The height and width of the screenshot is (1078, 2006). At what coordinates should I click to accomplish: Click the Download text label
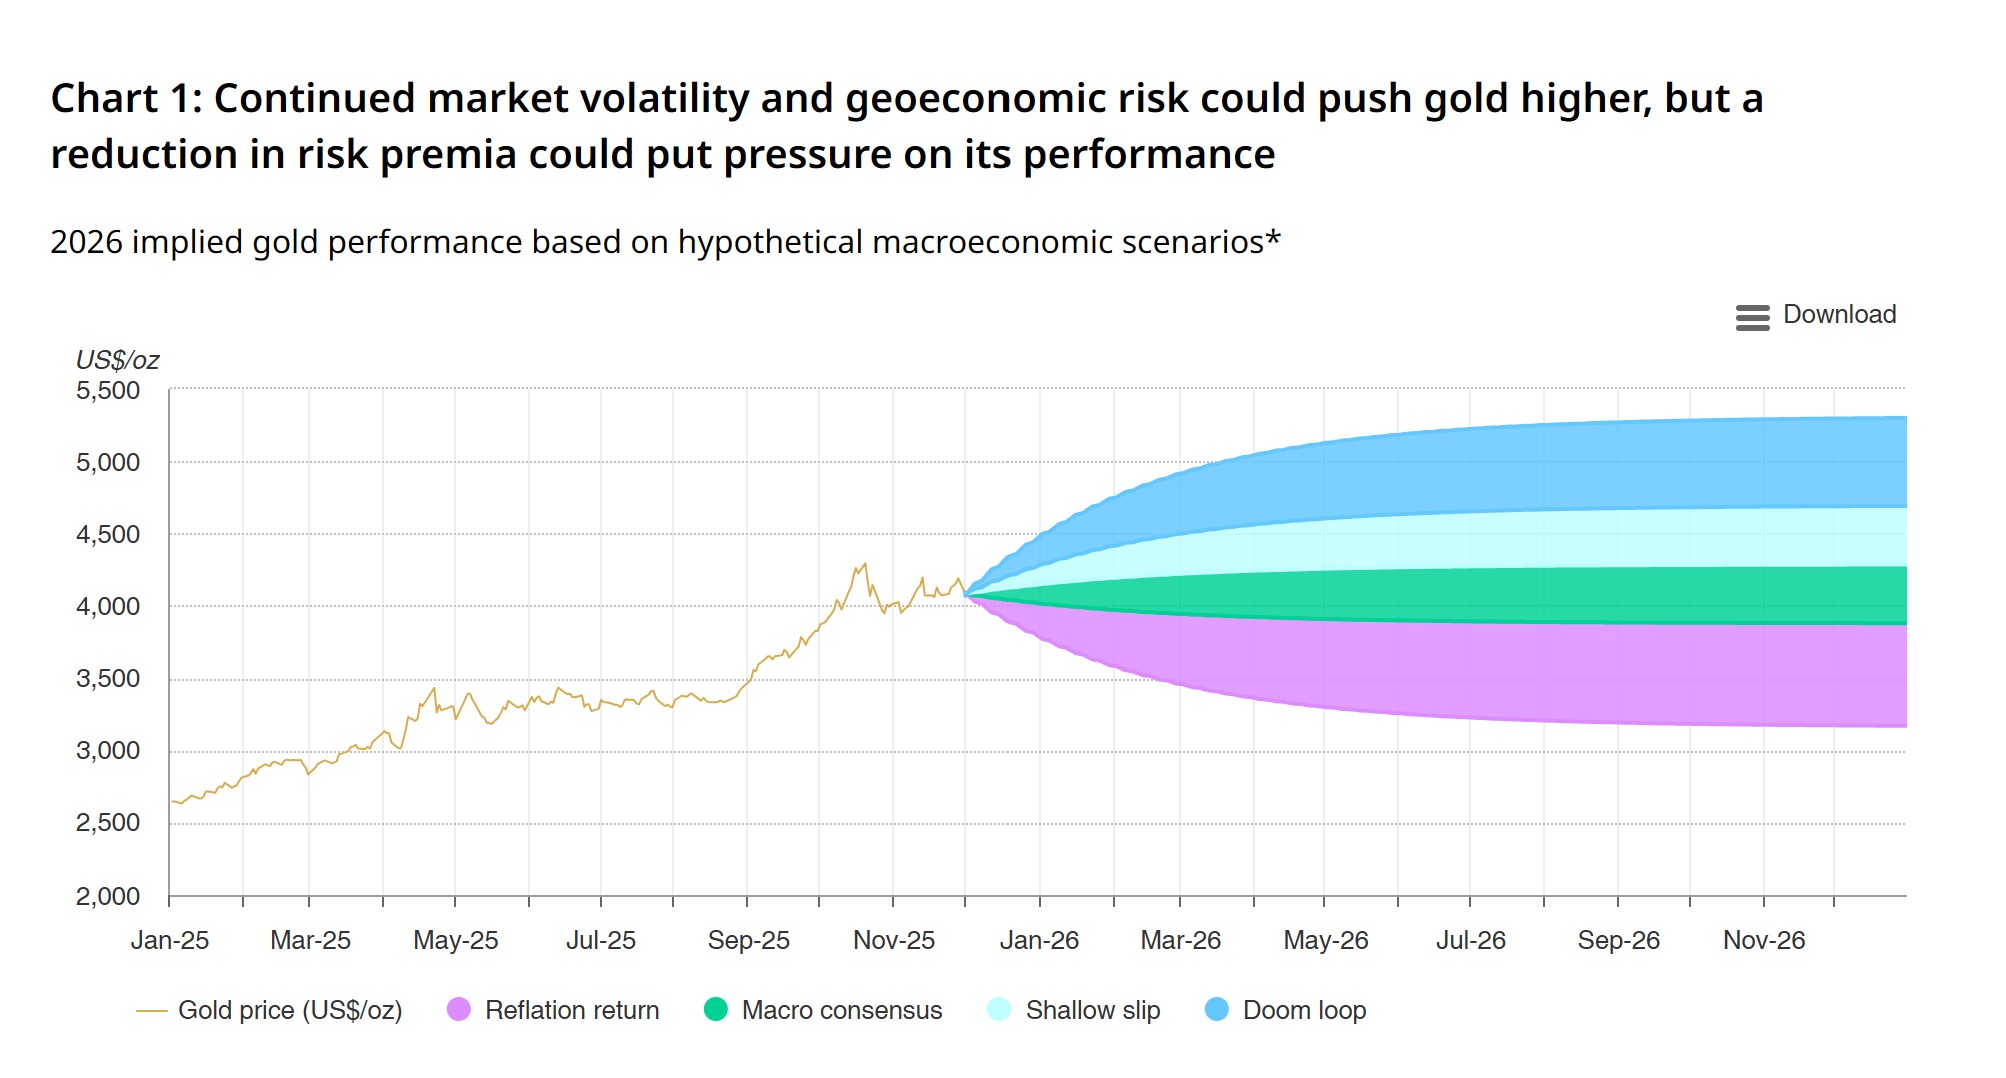coord(1839,315)
